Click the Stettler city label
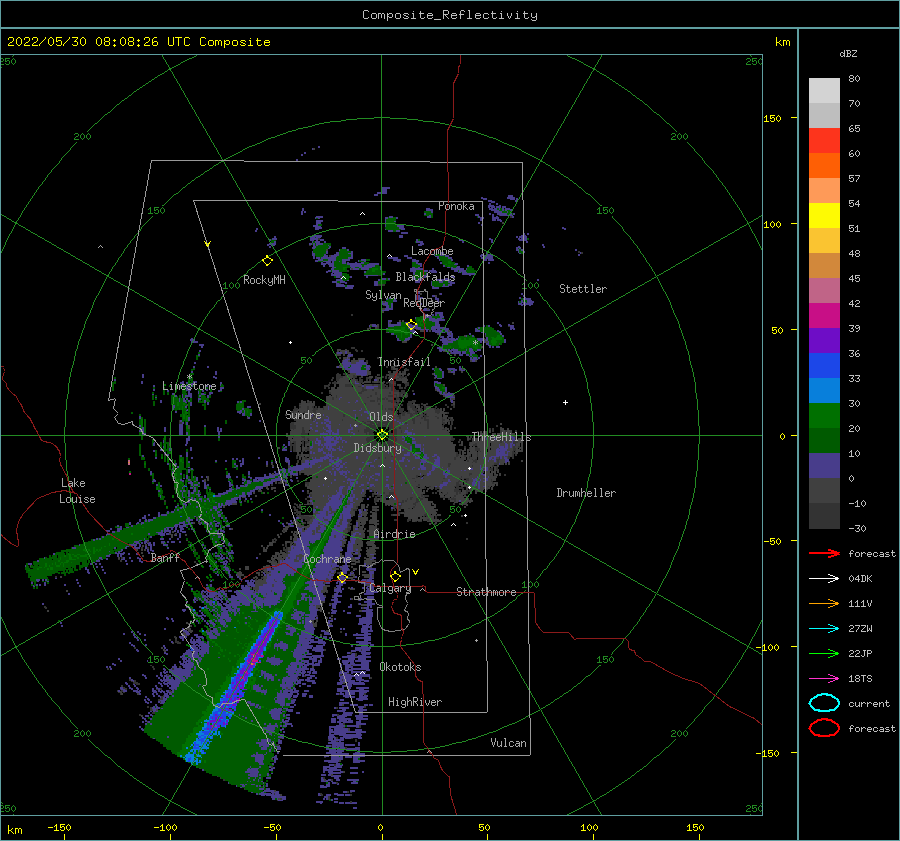Screen dimensions: 900x841 (583, 289)
